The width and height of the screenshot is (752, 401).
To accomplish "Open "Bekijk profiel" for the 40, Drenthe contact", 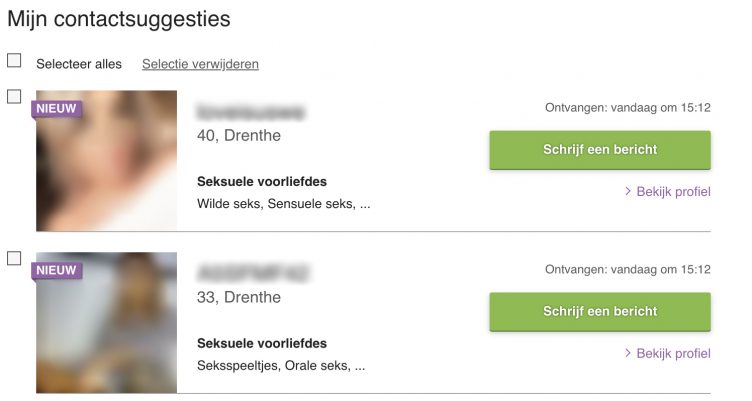I will pyautogui.click(x=673, y=191).
